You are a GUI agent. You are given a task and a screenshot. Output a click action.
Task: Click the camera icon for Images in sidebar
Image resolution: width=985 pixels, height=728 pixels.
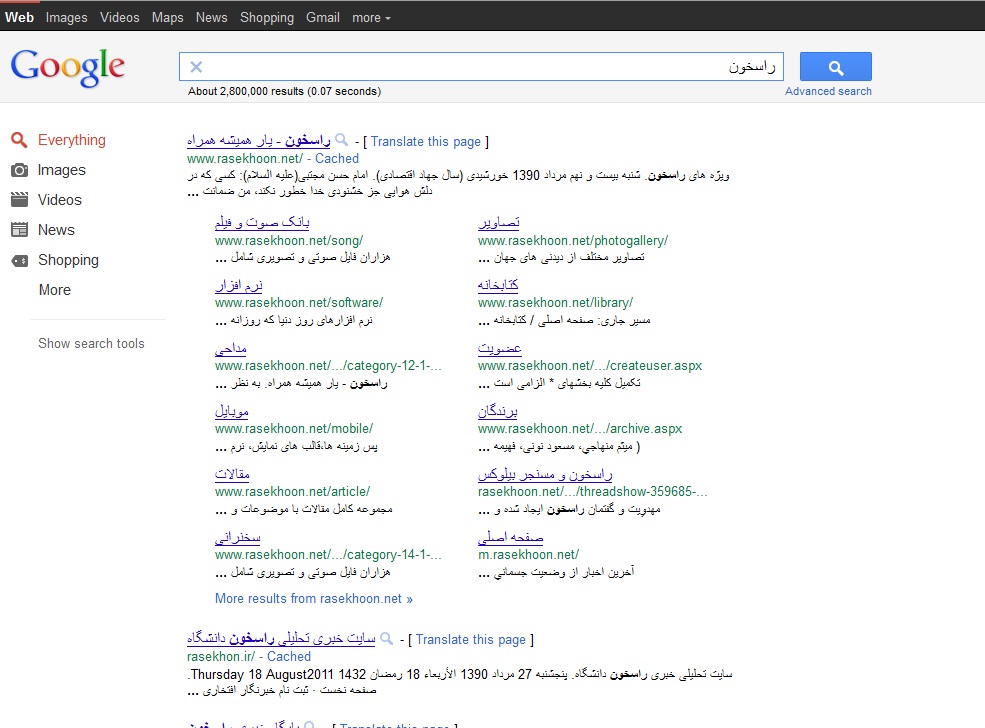tap(19, 170)
